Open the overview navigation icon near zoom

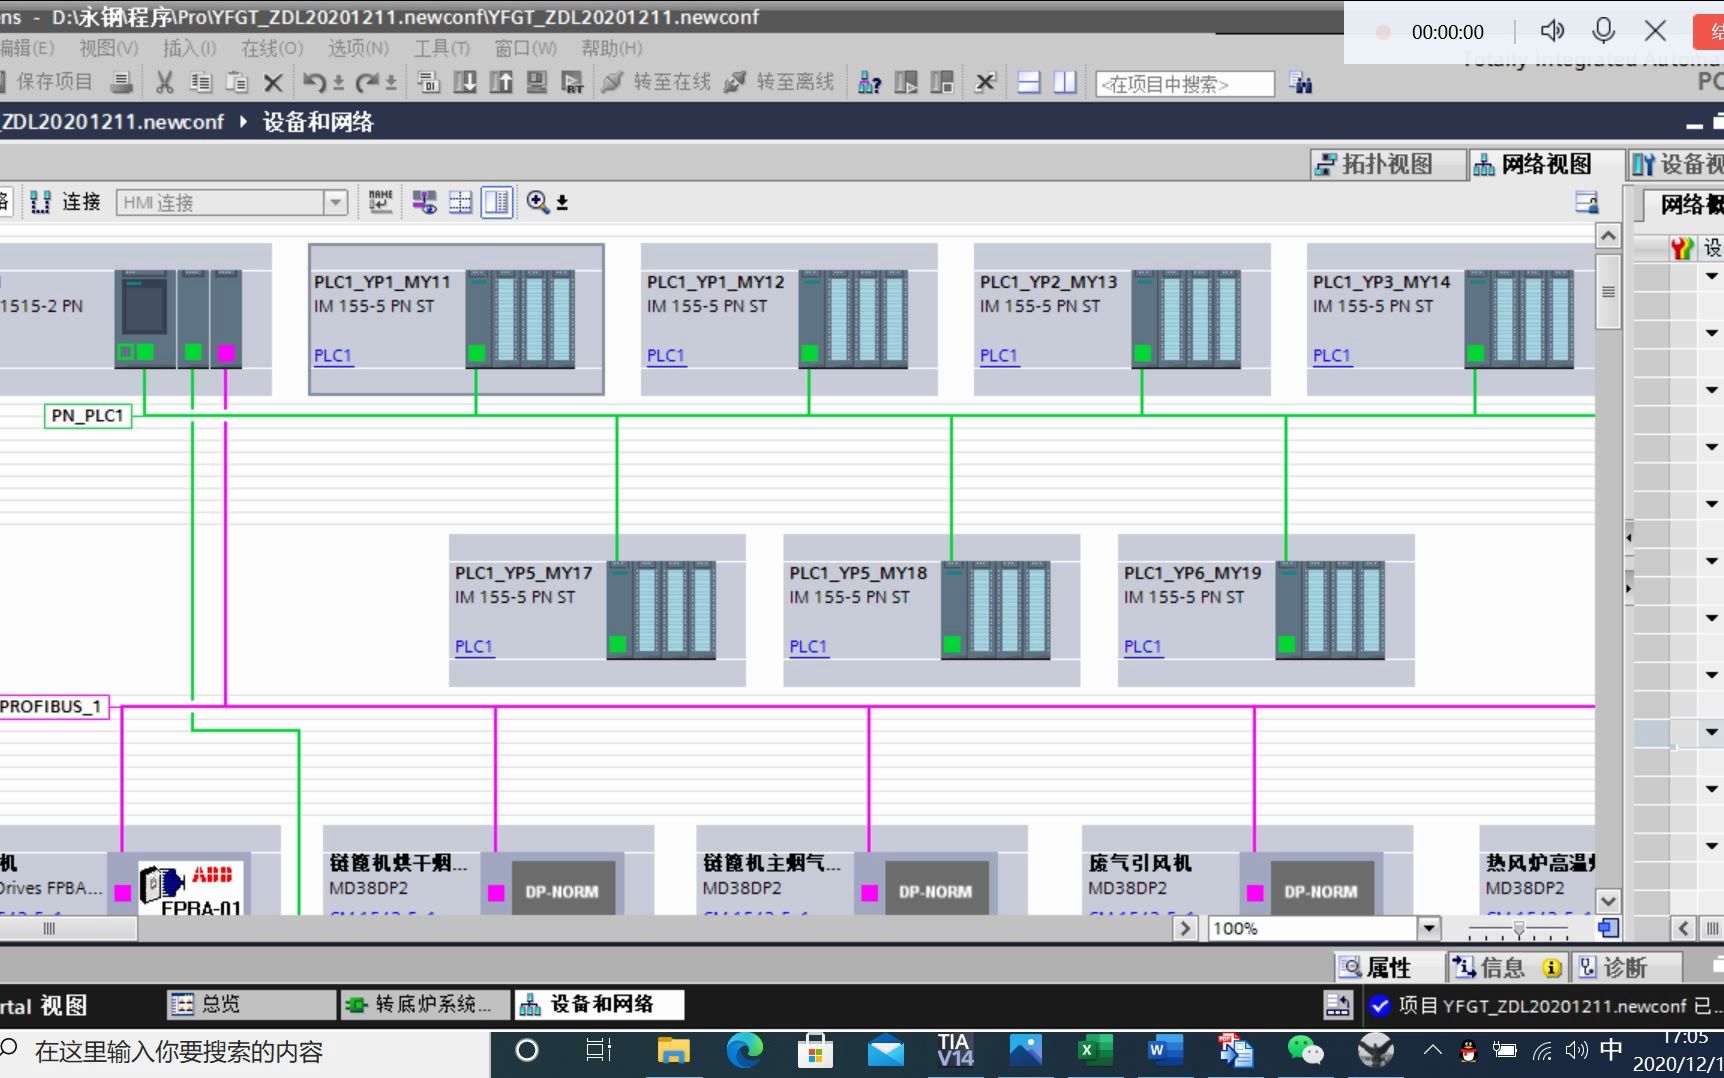[1608, 928]
